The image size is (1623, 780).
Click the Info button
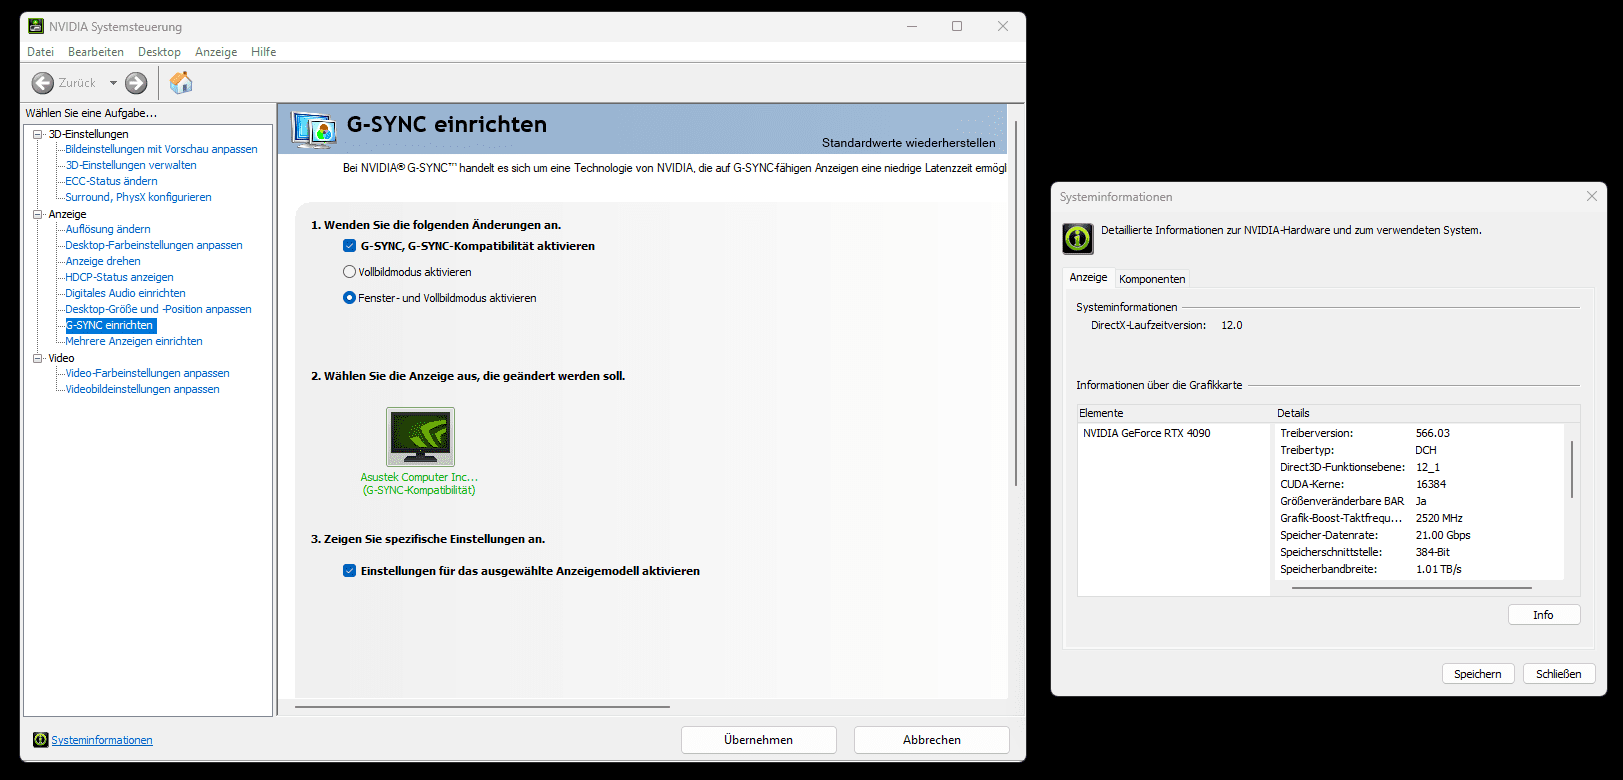[1544, 615]
